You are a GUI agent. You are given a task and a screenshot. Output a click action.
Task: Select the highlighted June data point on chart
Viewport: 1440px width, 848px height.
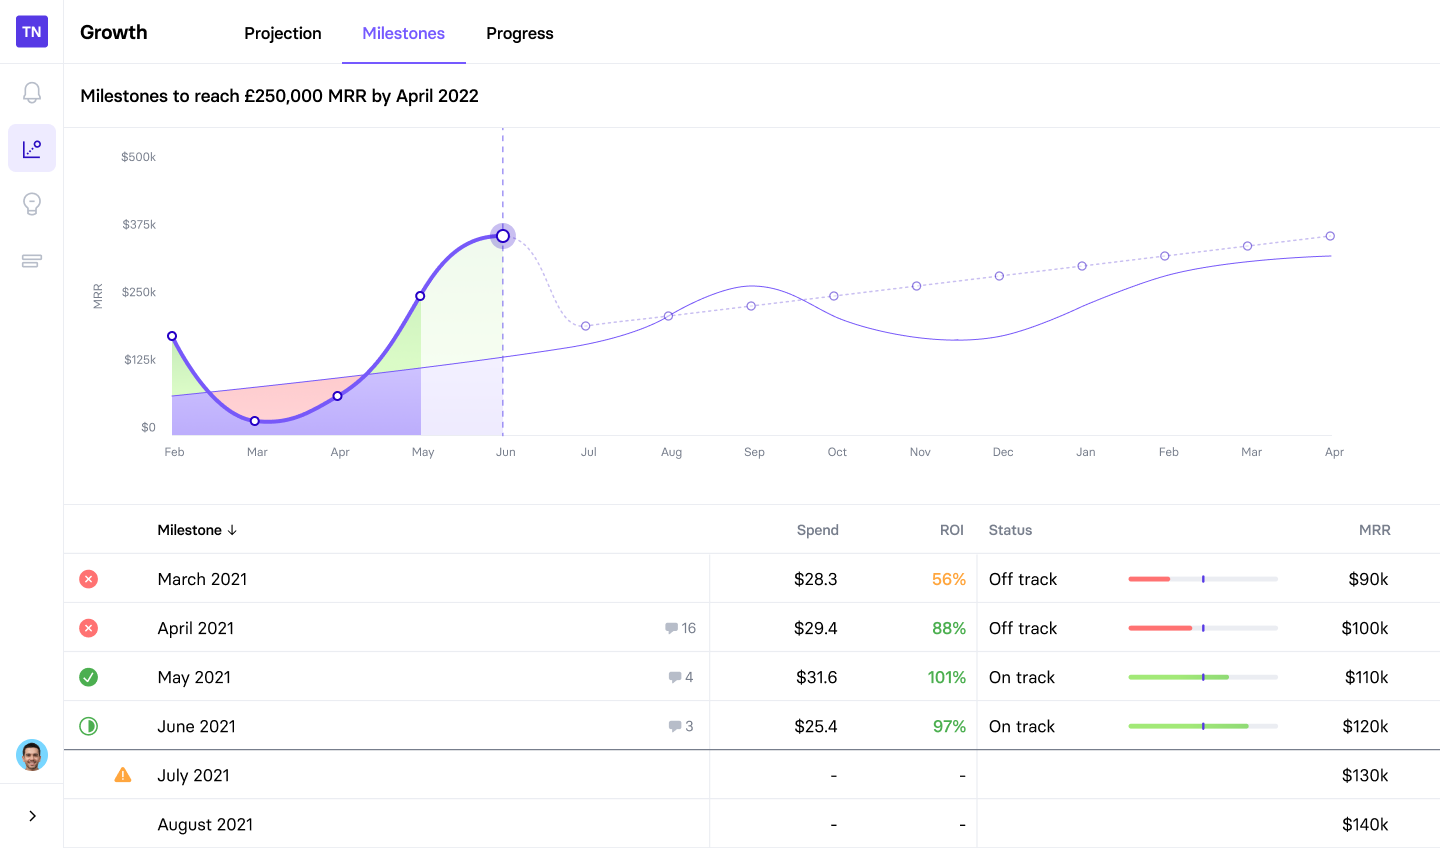[x=503, y=237]
